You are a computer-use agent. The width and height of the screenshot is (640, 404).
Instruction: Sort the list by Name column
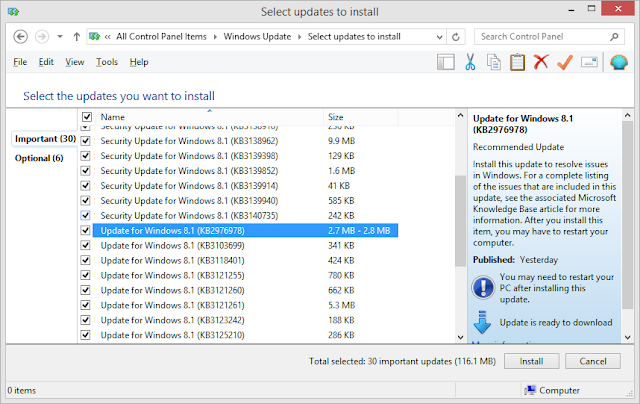point(209,117)
